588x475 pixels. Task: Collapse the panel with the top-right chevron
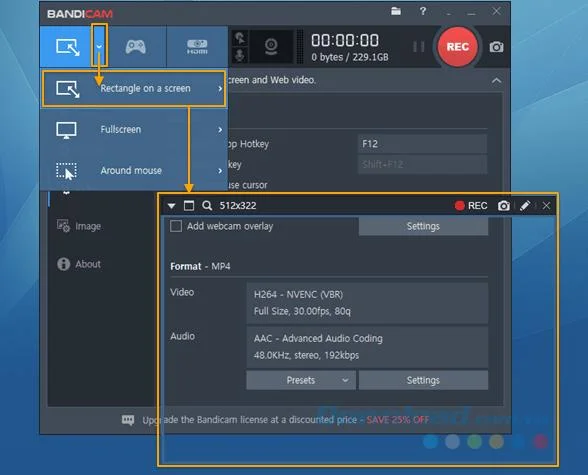pos(496,81)
